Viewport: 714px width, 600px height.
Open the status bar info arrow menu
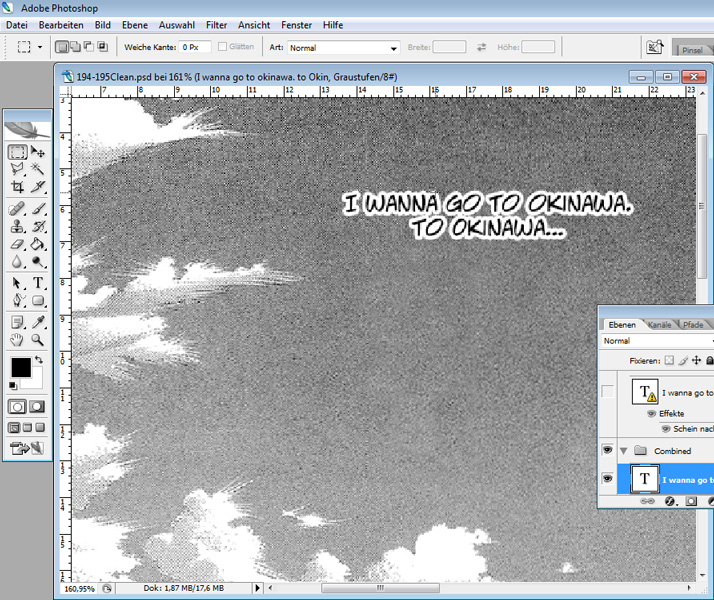pyautogui.click(x=257, y=588)
